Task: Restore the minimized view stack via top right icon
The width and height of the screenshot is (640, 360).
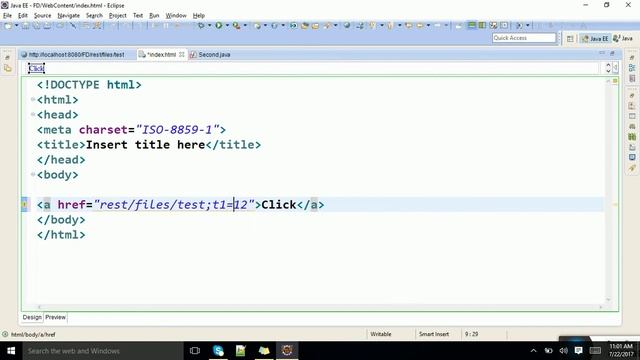Action: tap(632, 58)
